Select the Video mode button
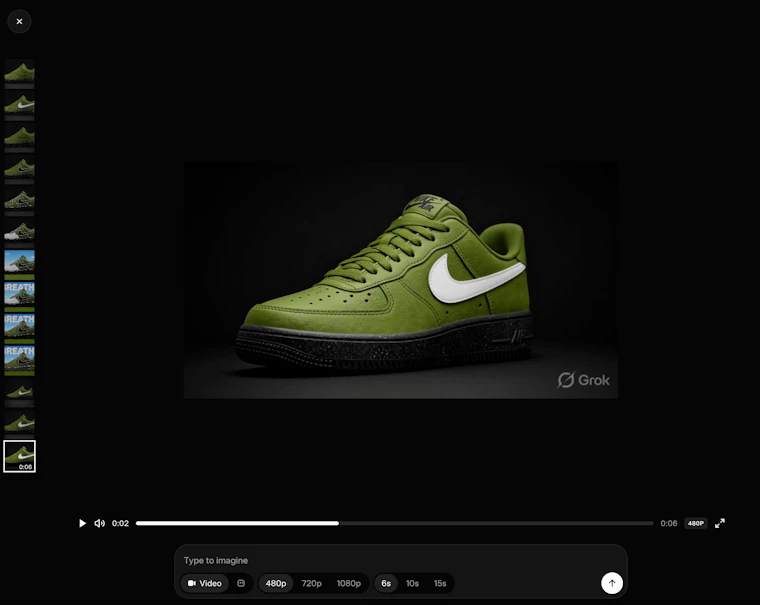The height and width of the screenshot is (605, 760). (x=205, y=583)
